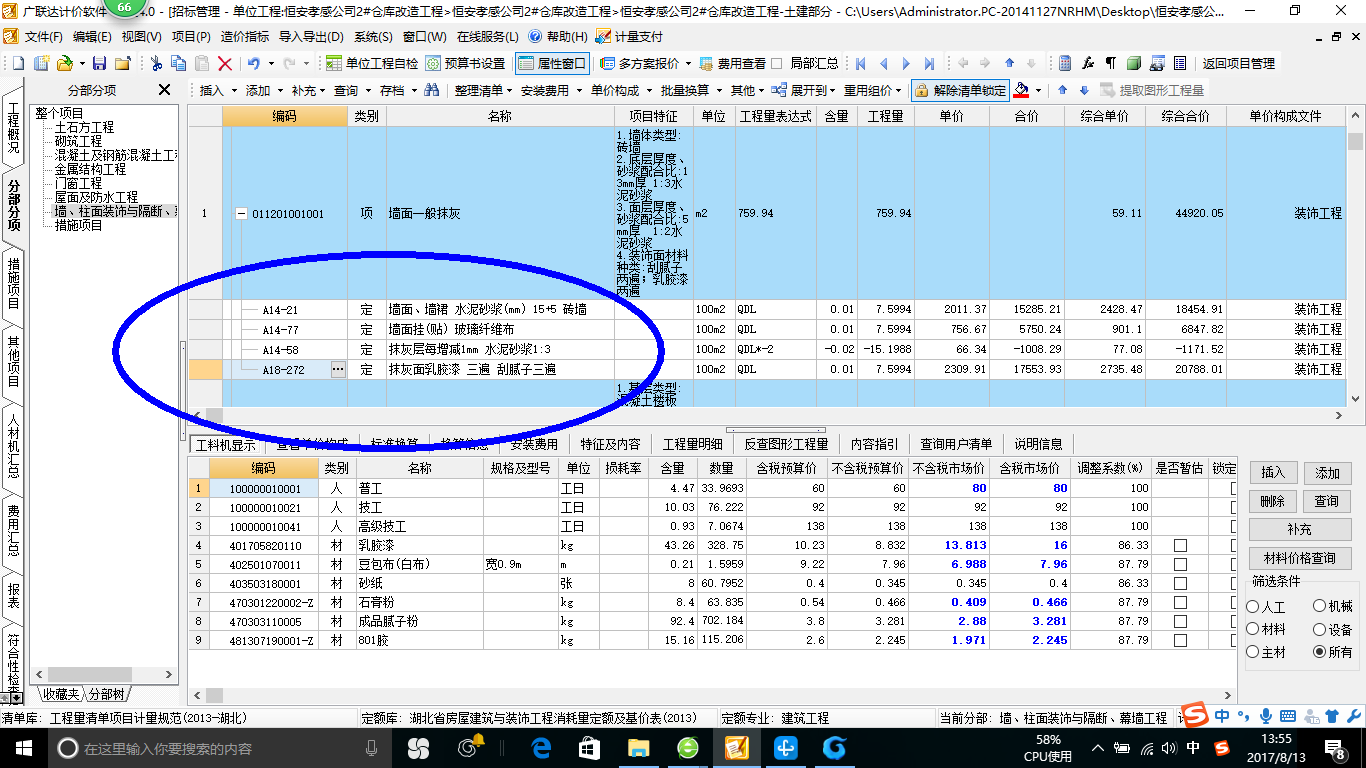Click the Sogou microphone voice icon

pyautogui.click(x=1266, y=716)
